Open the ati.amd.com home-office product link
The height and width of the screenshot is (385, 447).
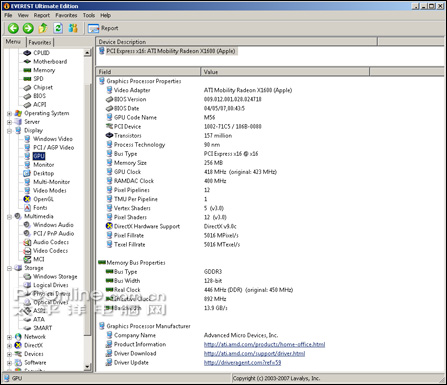[x=264, y=344]
